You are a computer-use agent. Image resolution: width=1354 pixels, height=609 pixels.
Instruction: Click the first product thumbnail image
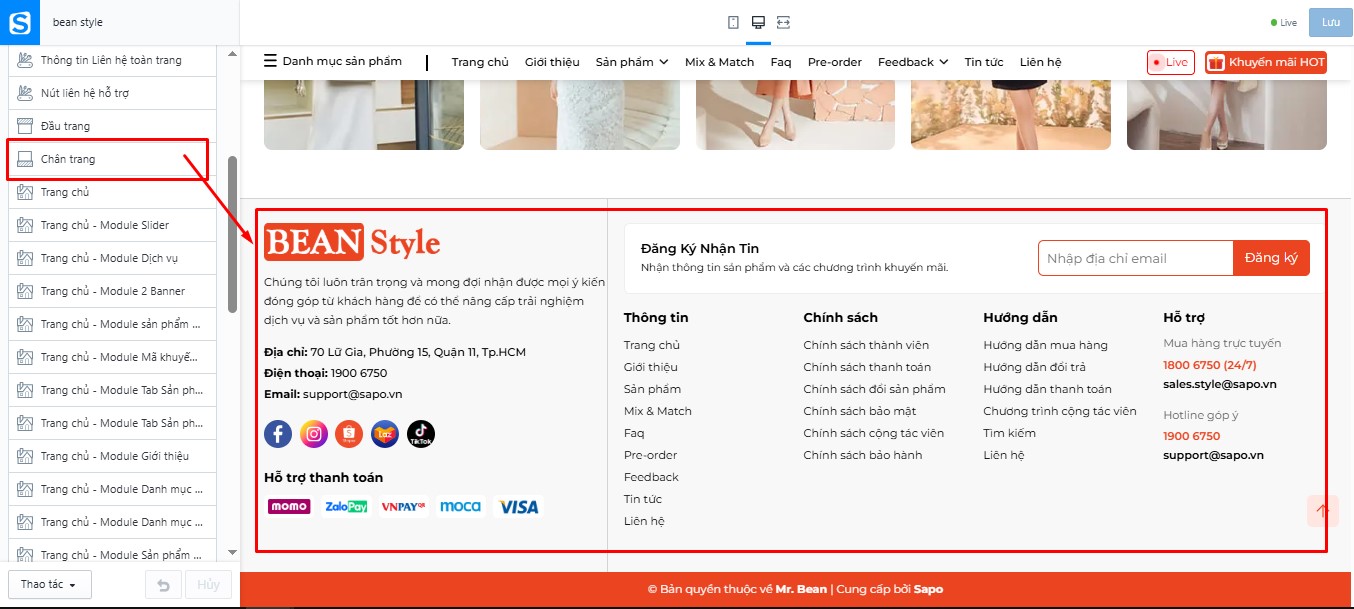click(363, 115)
